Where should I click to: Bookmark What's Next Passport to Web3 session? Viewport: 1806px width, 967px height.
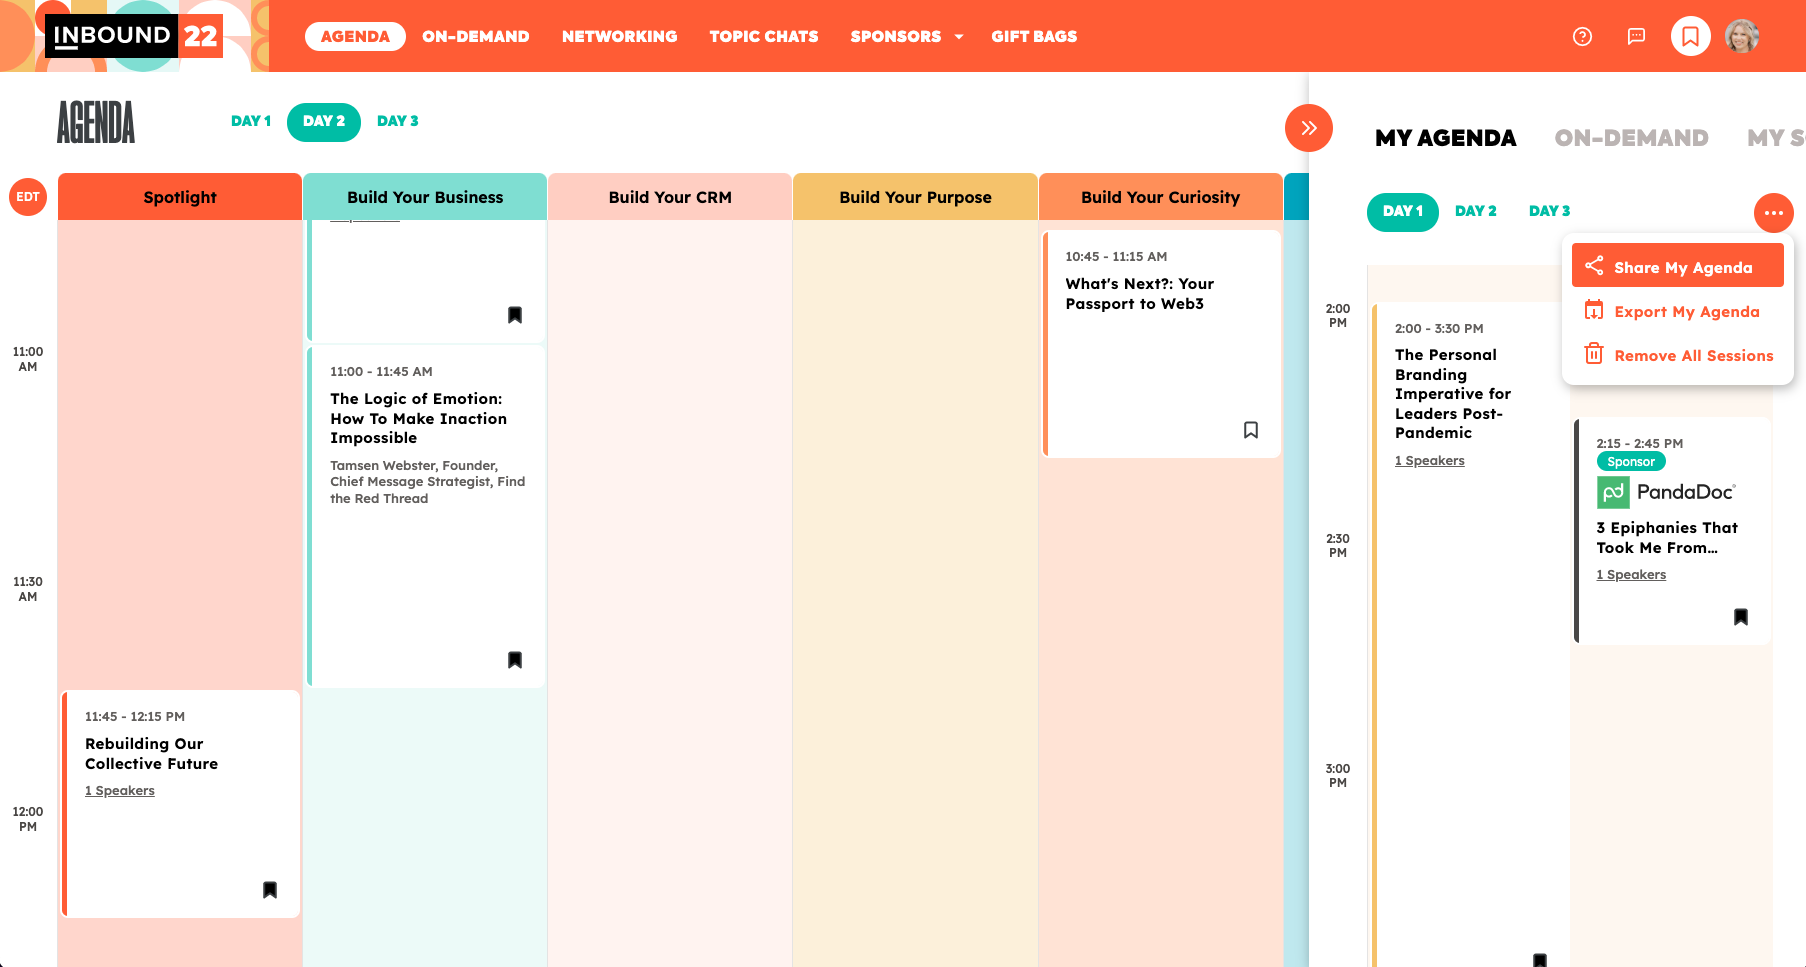tap(1251, 430)
